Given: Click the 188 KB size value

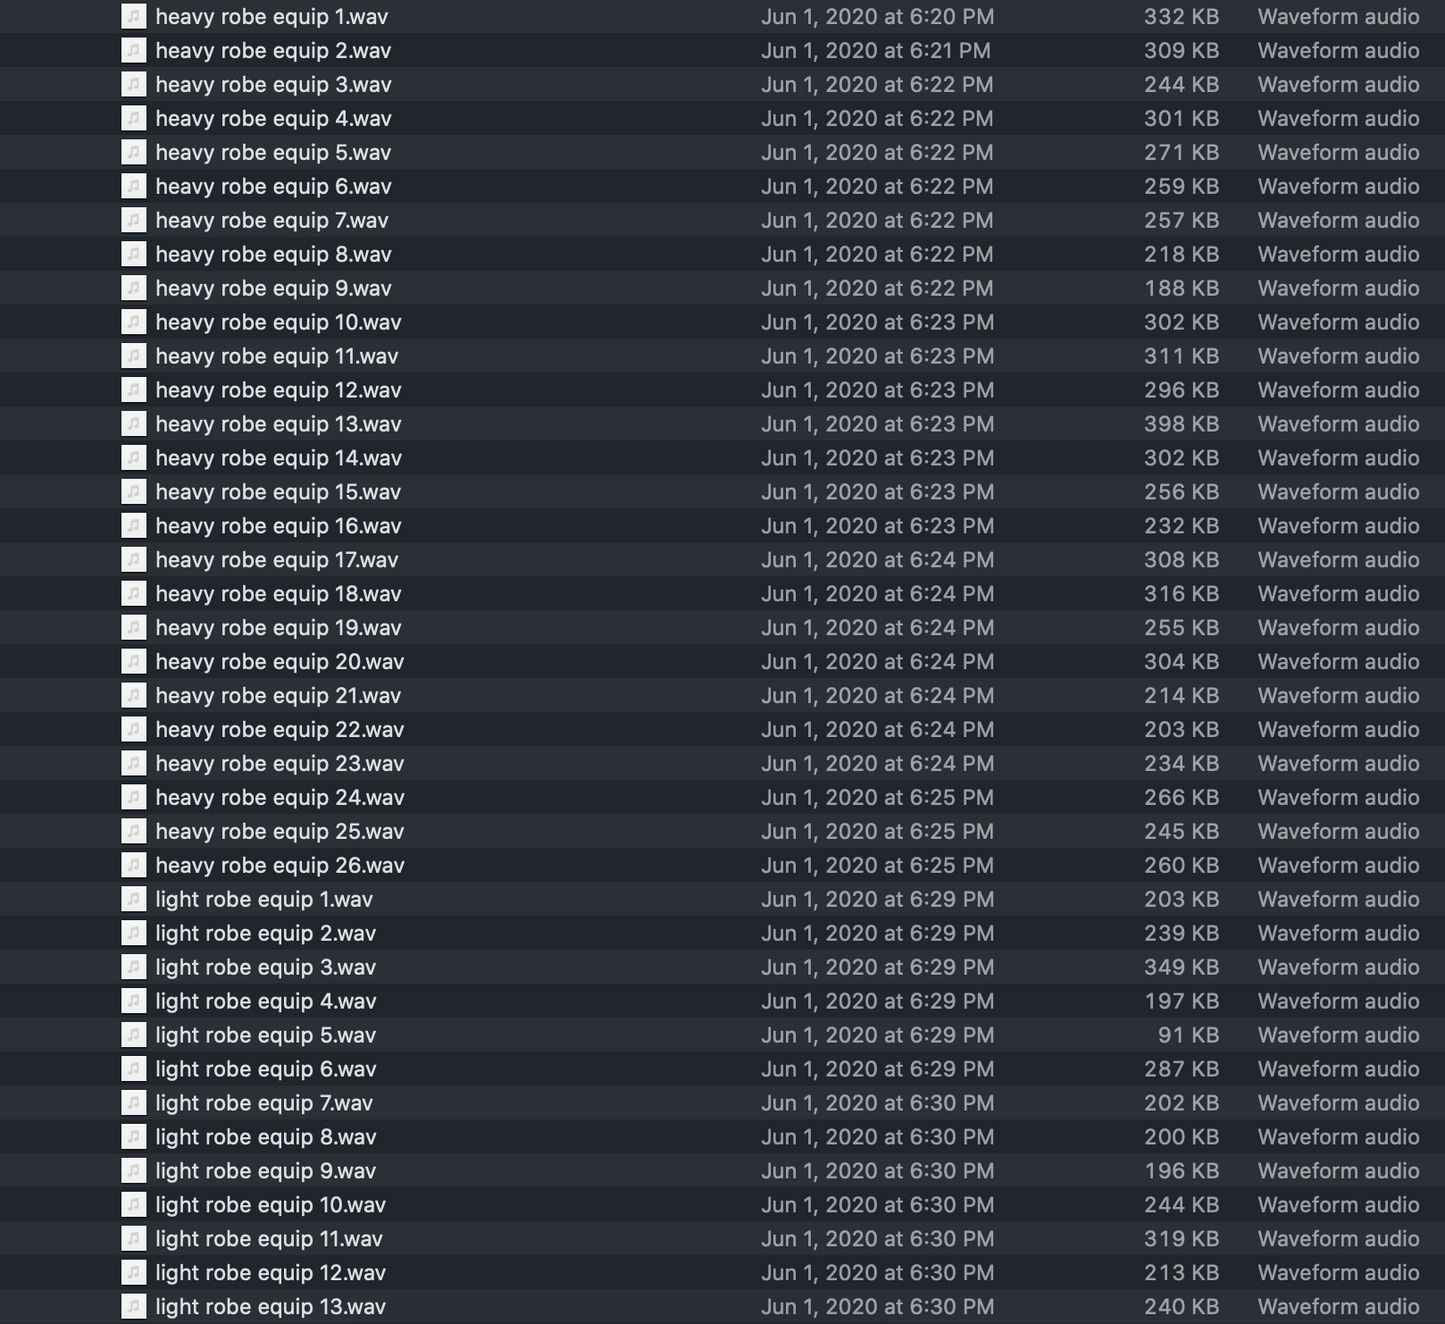Looking at the screenshot, I should point(1181,288).
